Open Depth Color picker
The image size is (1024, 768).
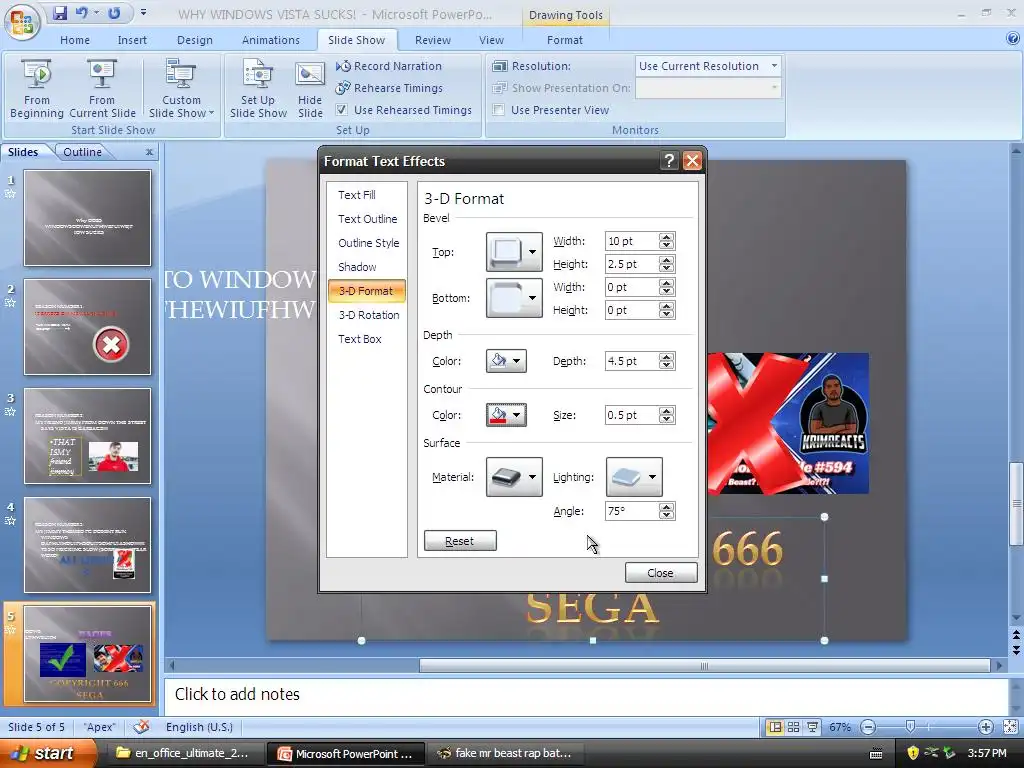[506, 360]
